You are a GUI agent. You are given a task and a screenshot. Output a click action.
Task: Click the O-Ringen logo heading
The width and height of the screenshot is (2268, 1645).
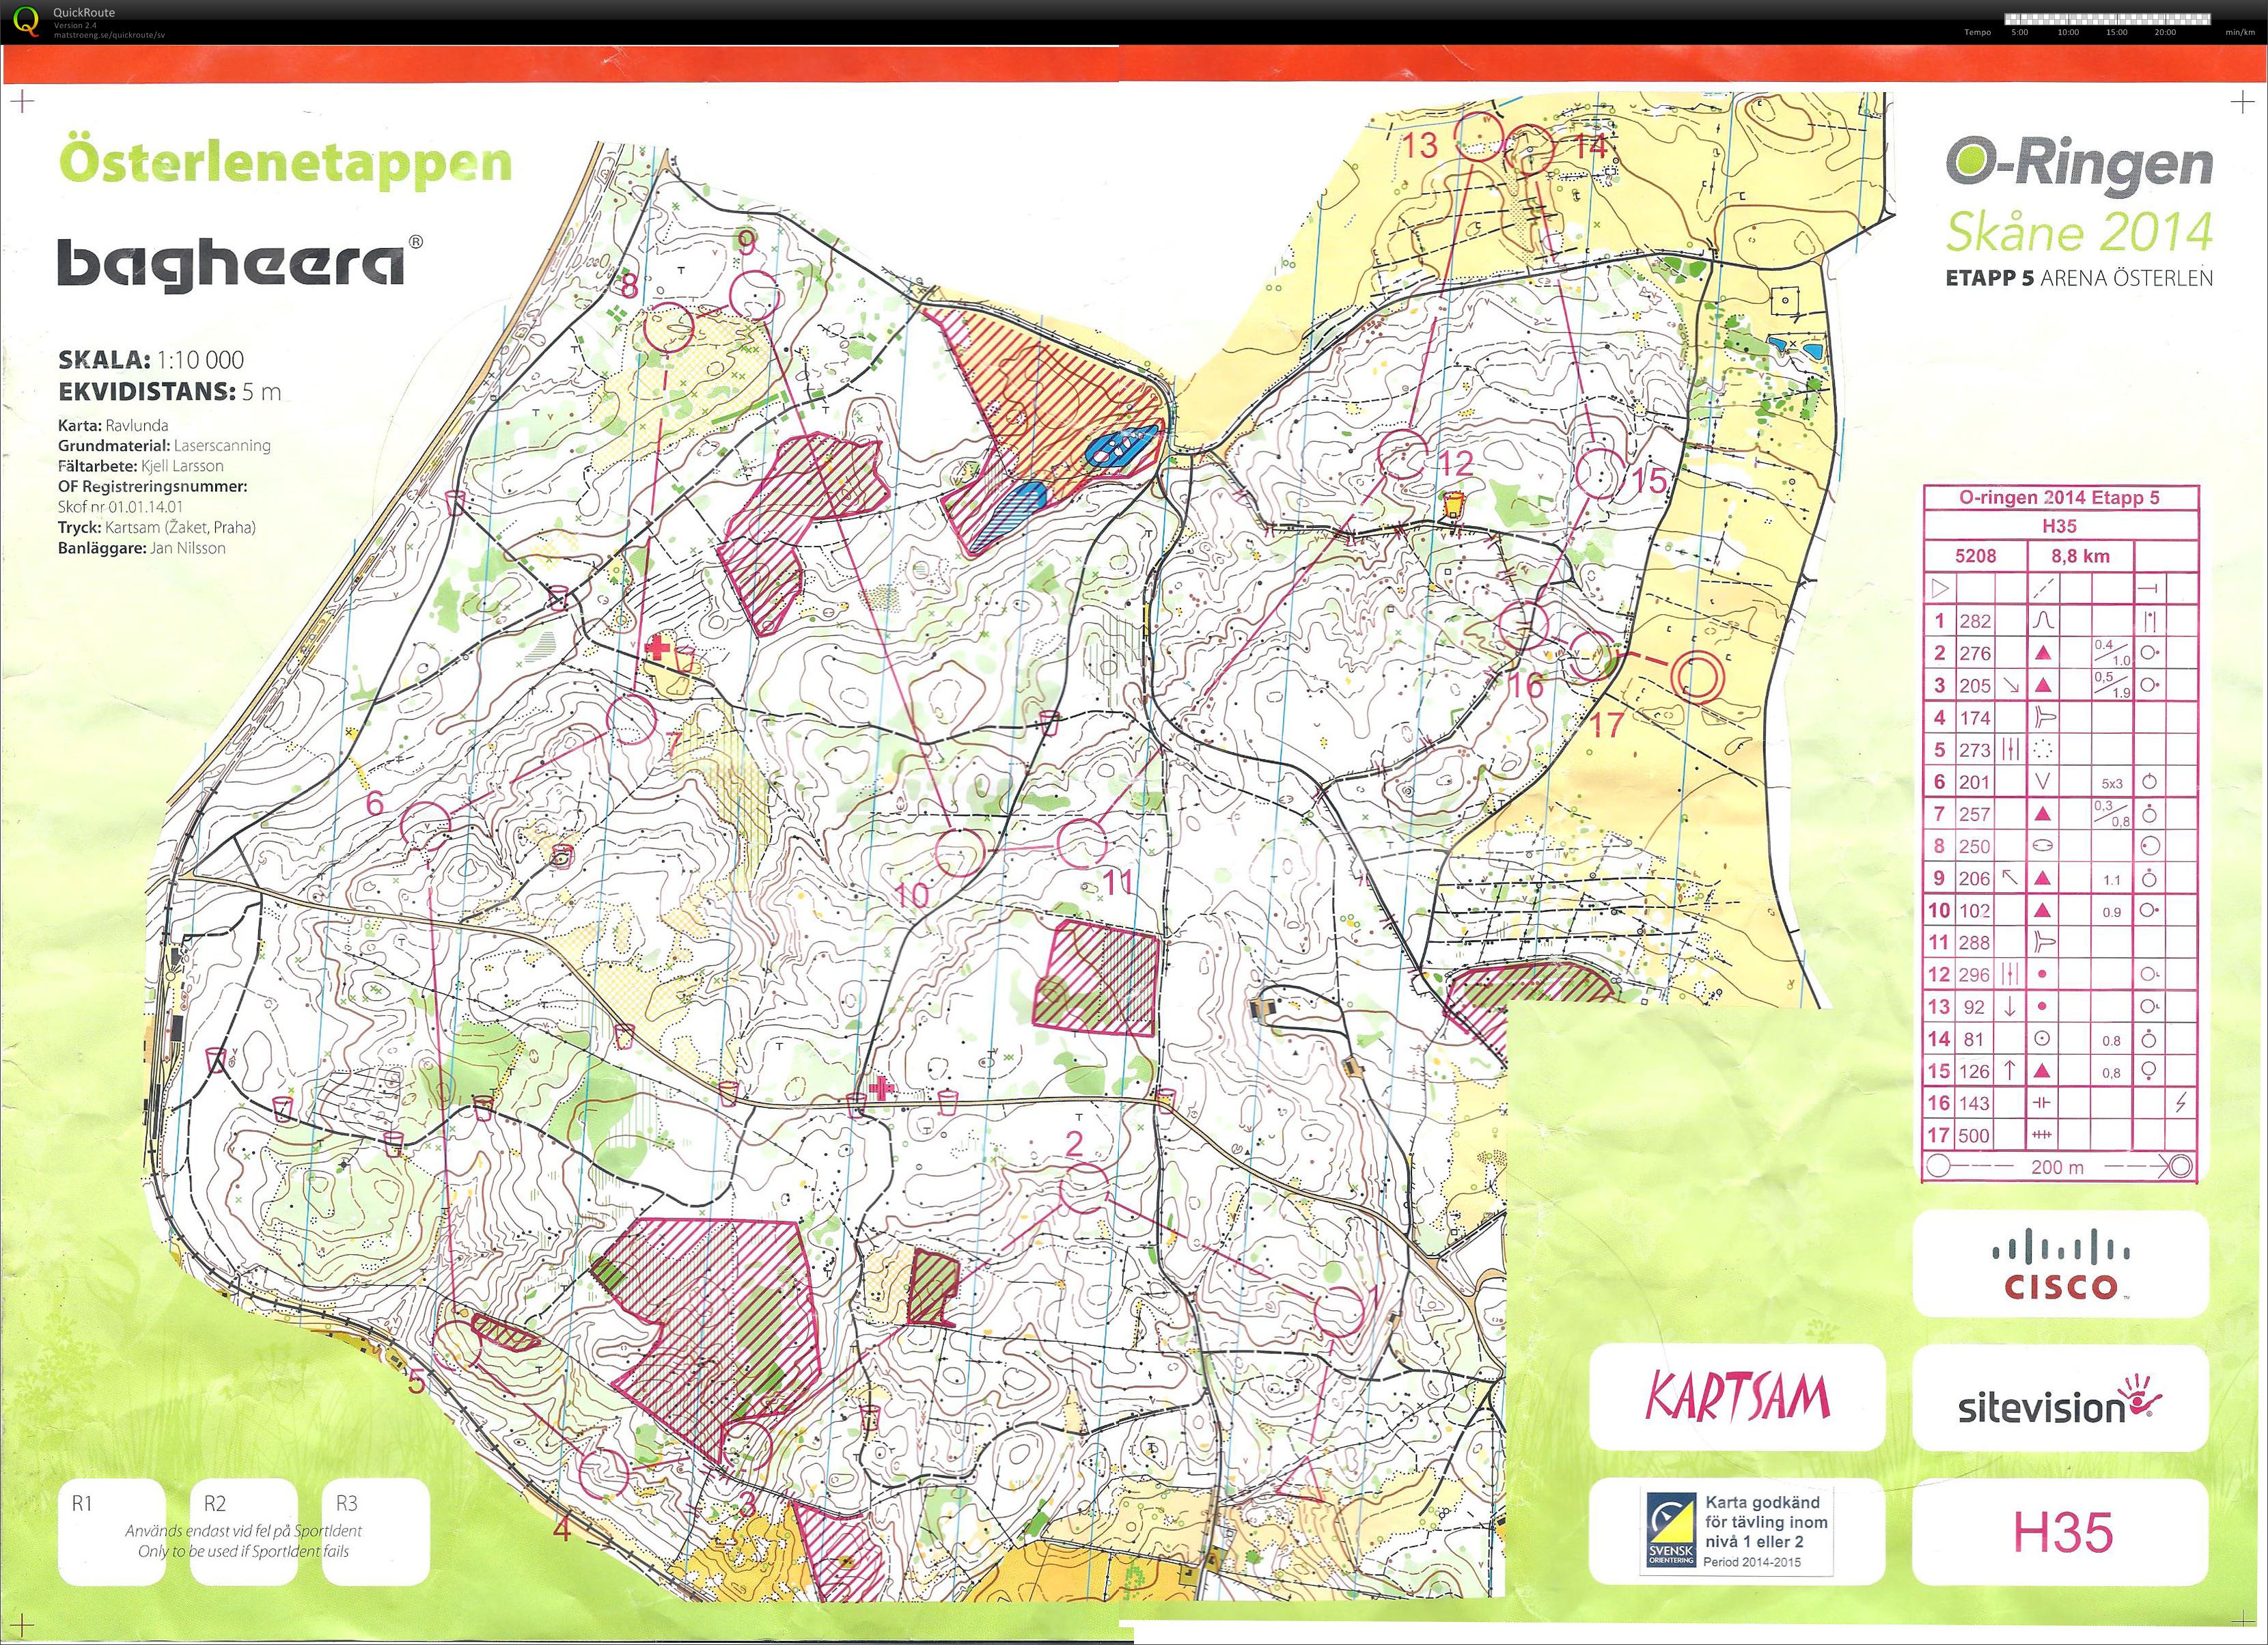coord(2079,165)
